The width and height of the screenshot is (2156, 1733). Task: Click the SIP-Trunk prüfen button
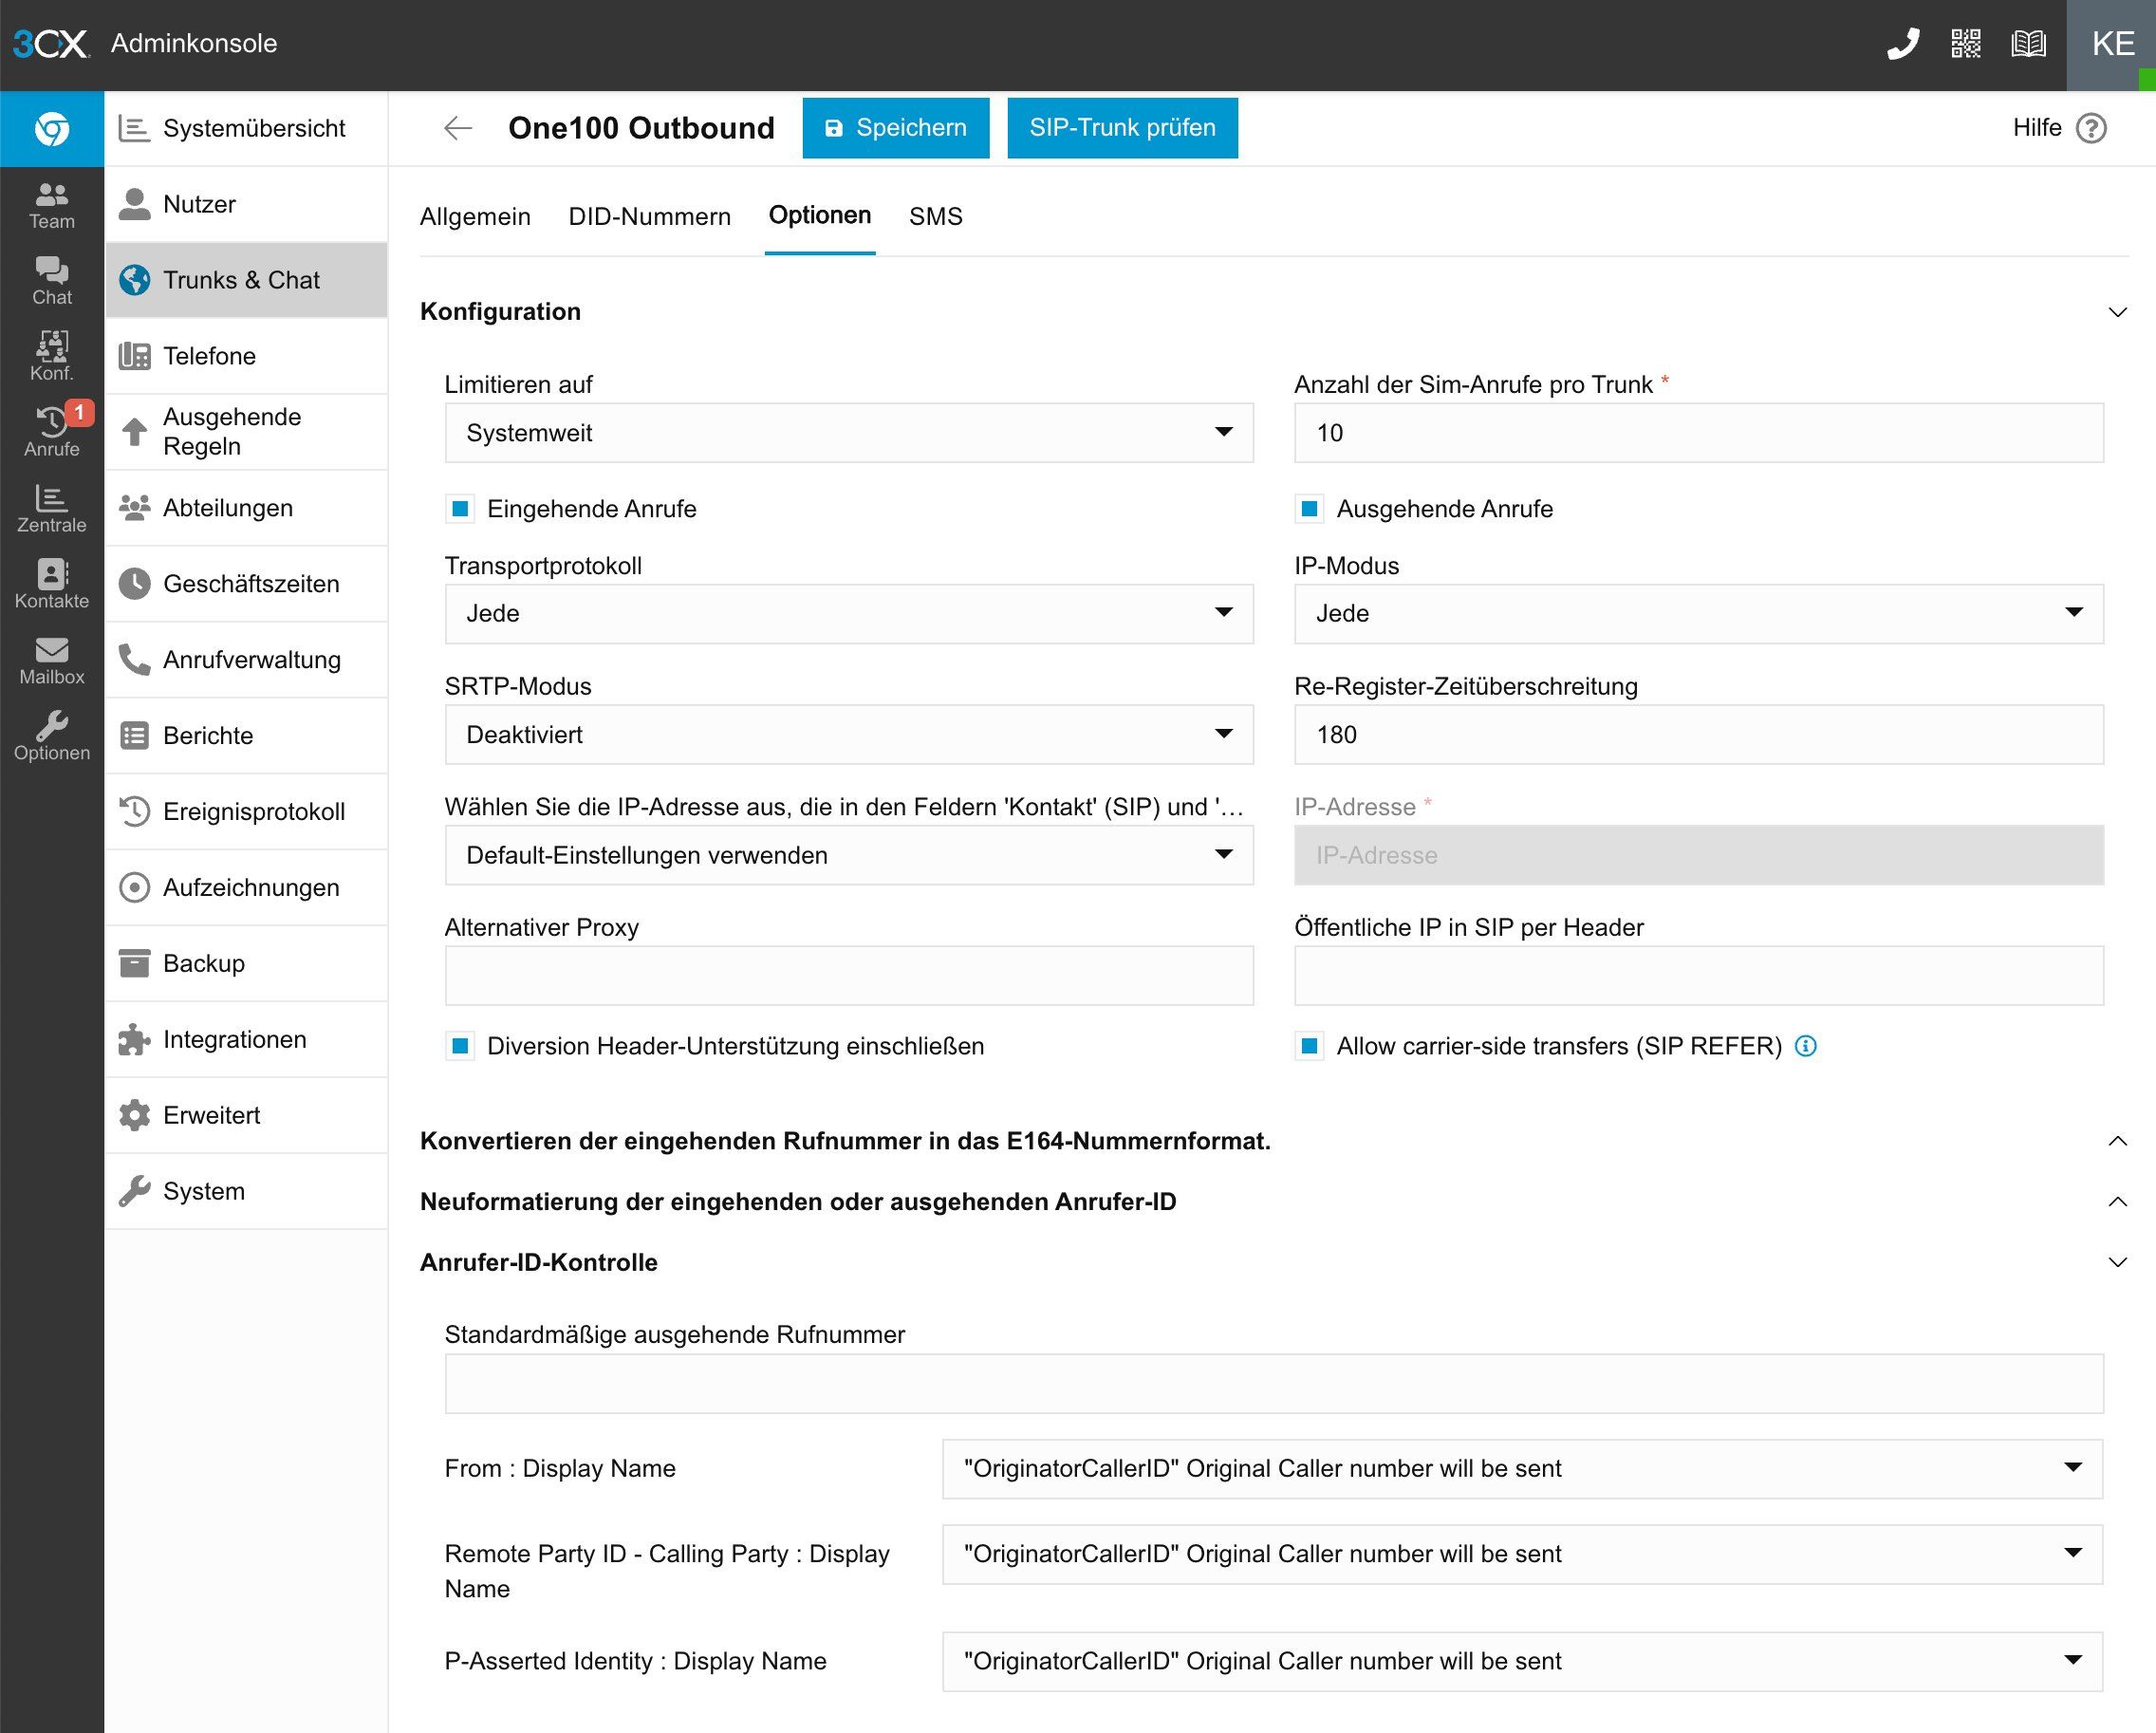pos(1123,128)
